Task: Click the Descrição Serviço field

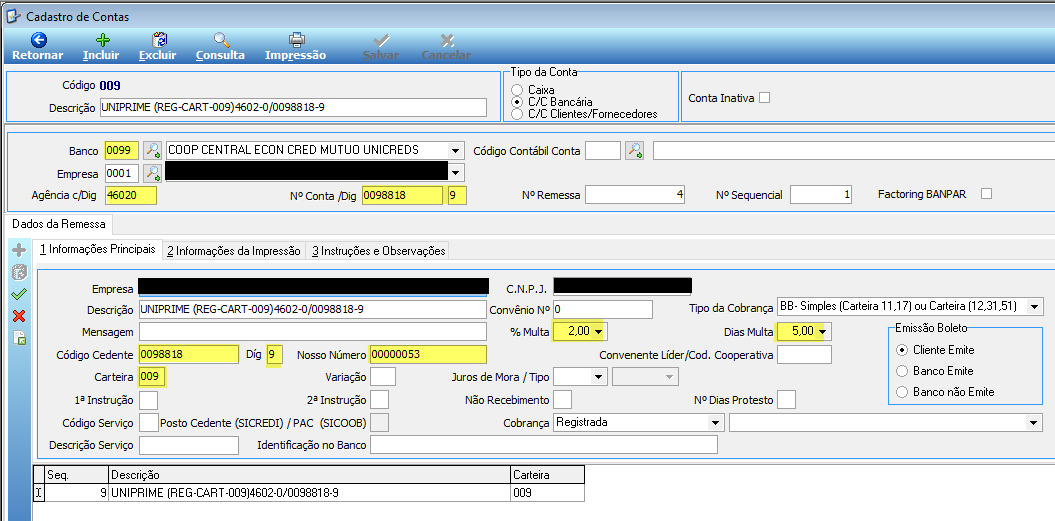Action: (188, 445)
